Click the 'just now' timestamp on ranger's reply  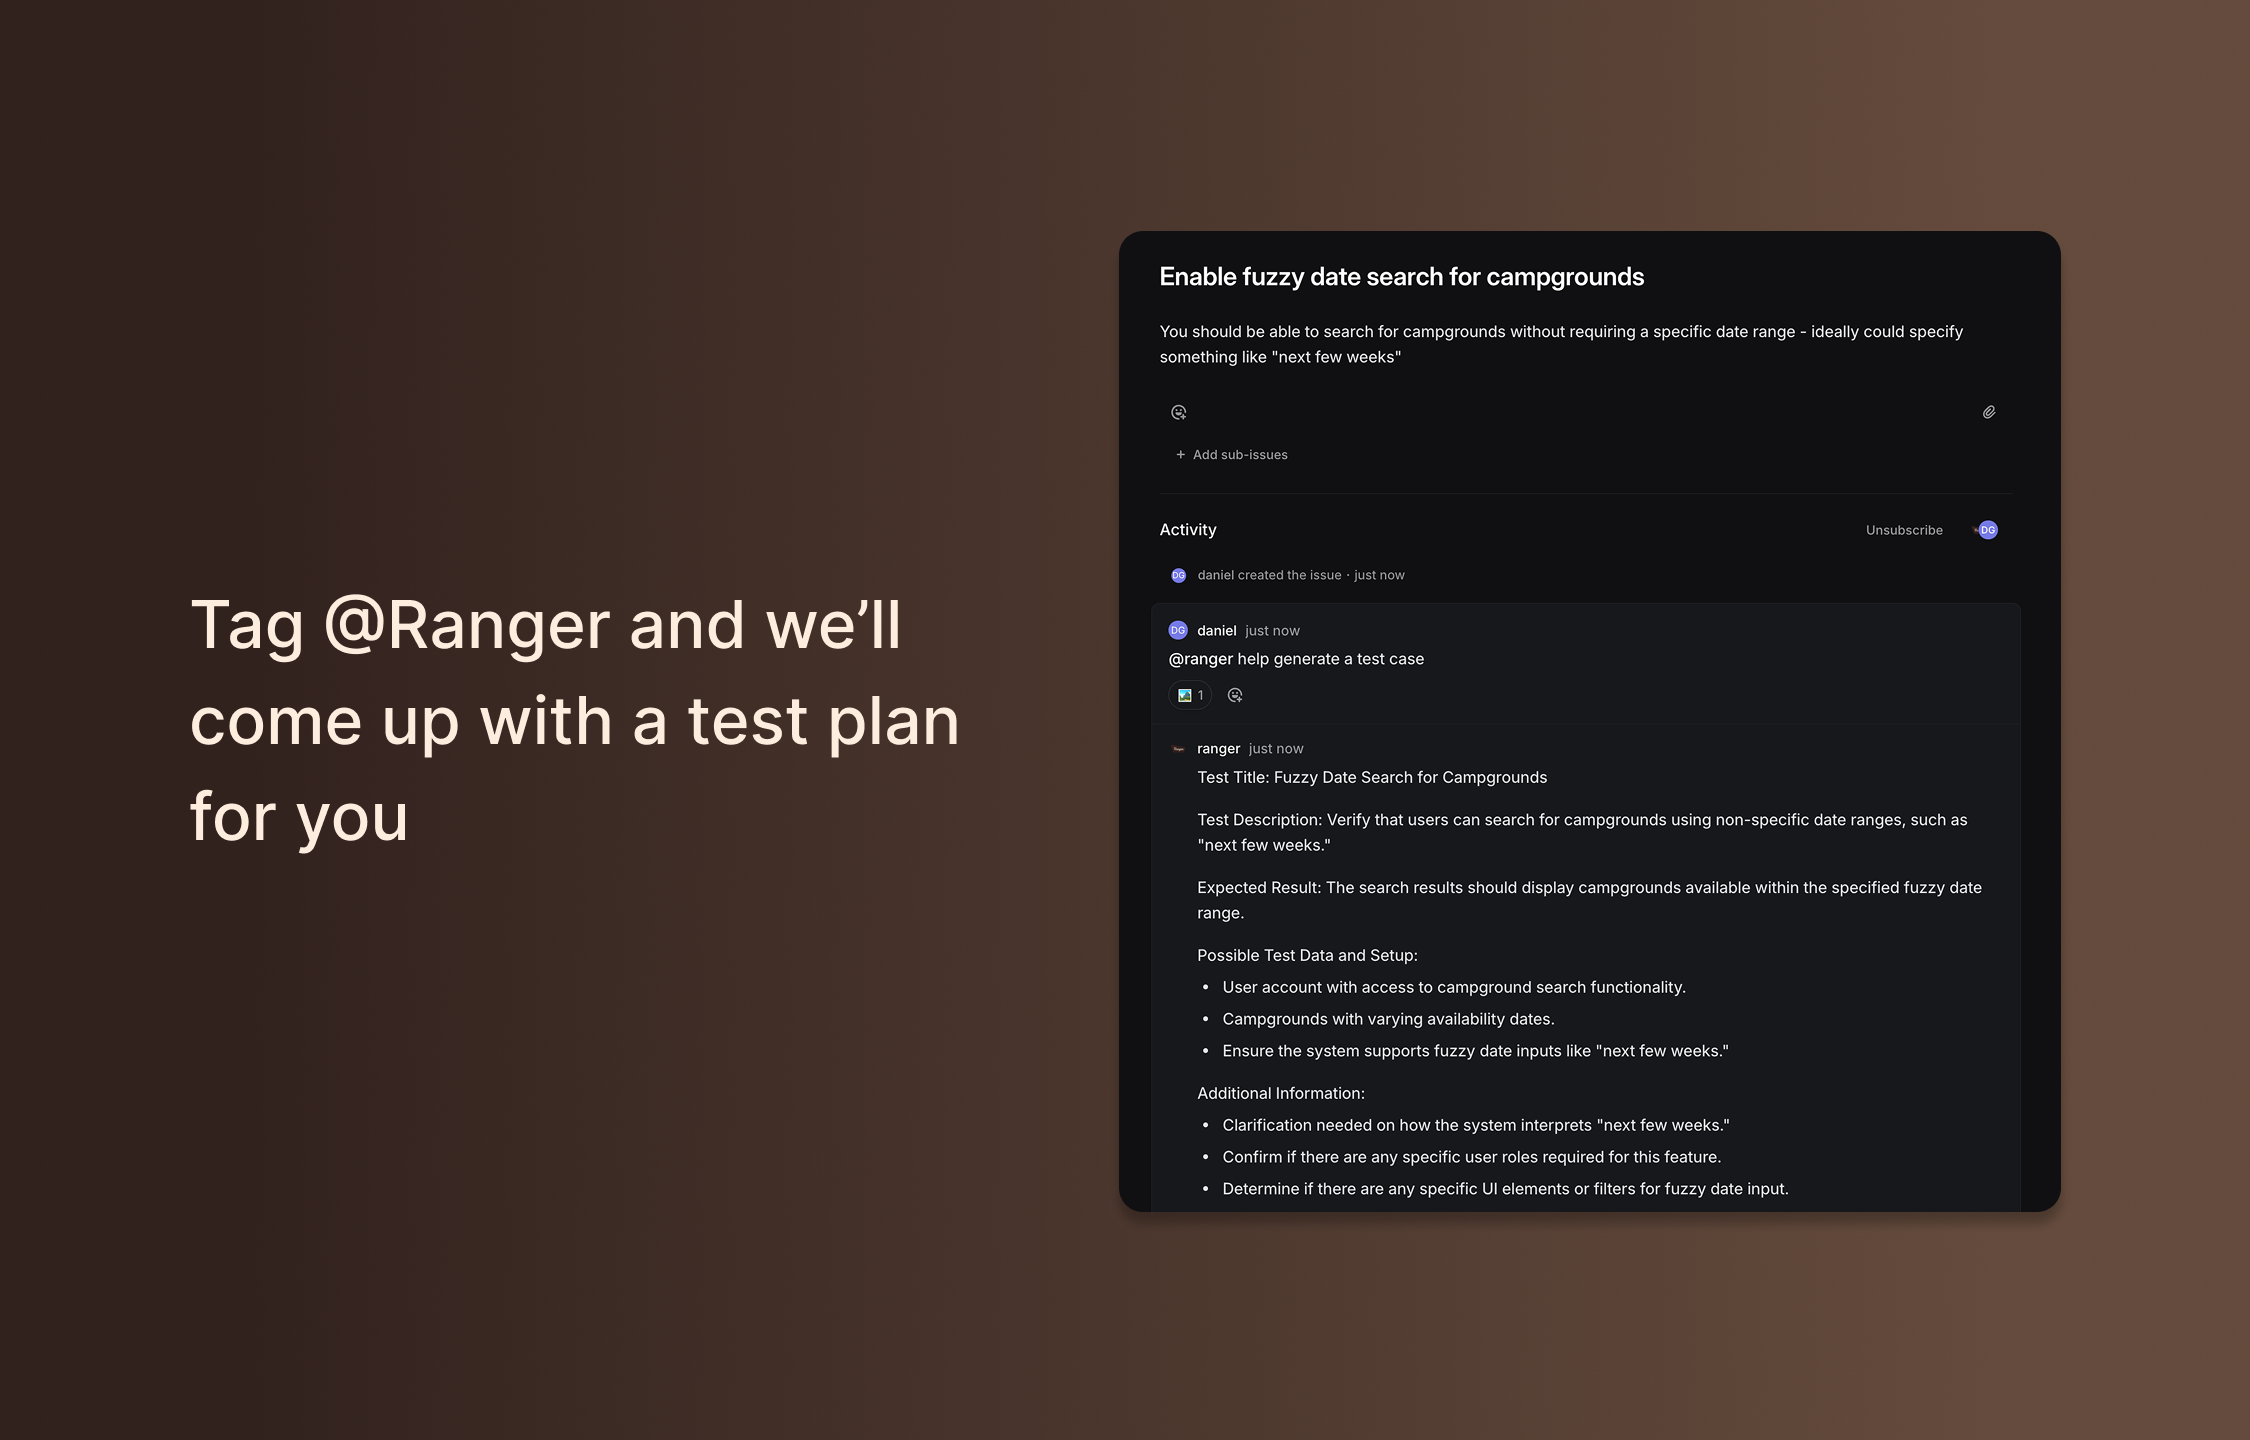(1276, 749)
